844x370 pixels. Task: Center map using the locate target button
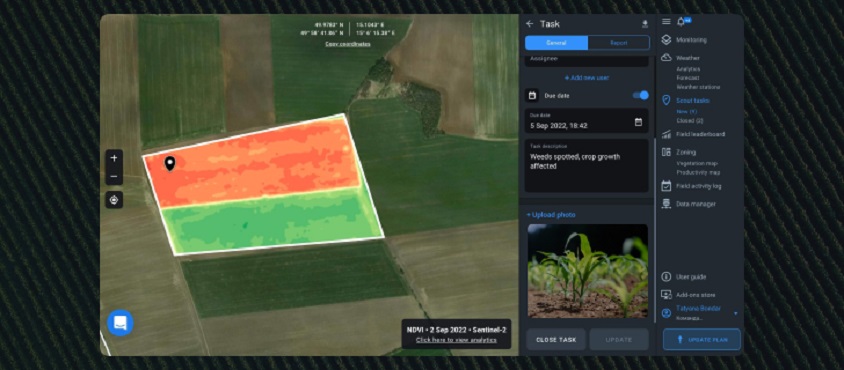point(114,200)
